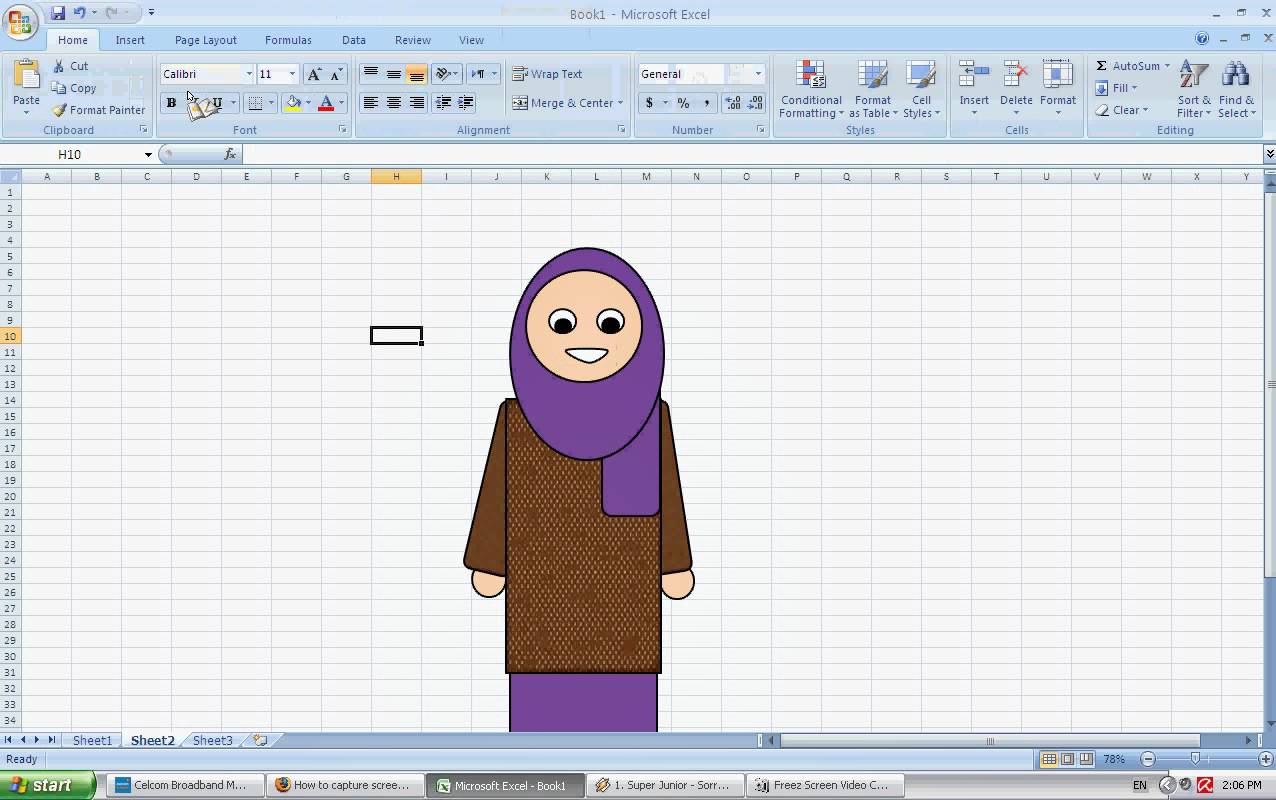This screenshot has height=800, width=1276.
Task: Open the Font Color swatch
Action: pos(326,102)
